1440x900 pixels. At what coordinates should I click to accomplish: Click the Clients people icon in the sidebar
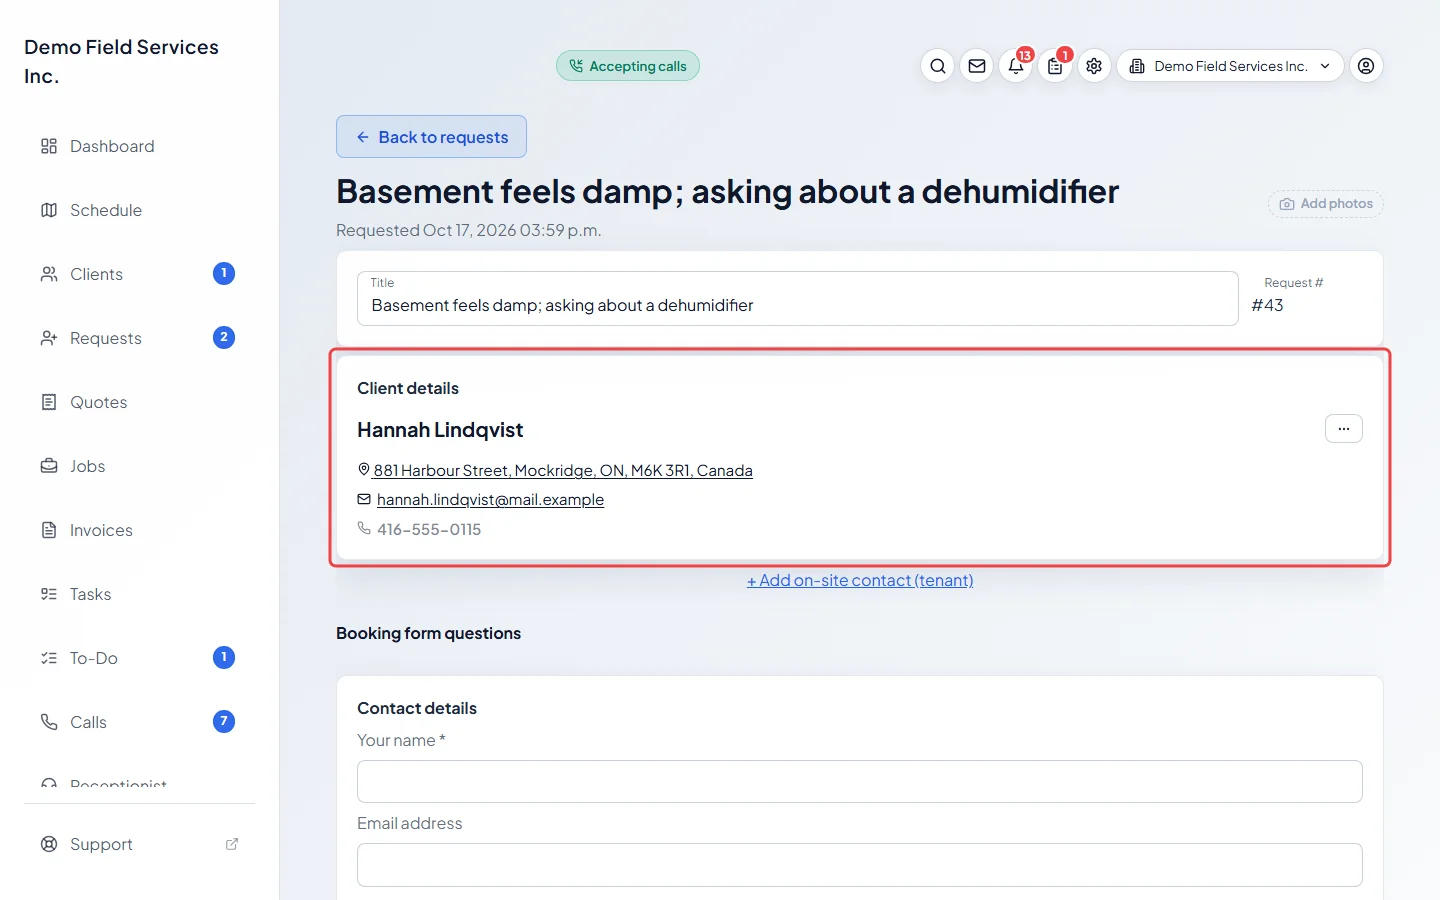point(49,274)
